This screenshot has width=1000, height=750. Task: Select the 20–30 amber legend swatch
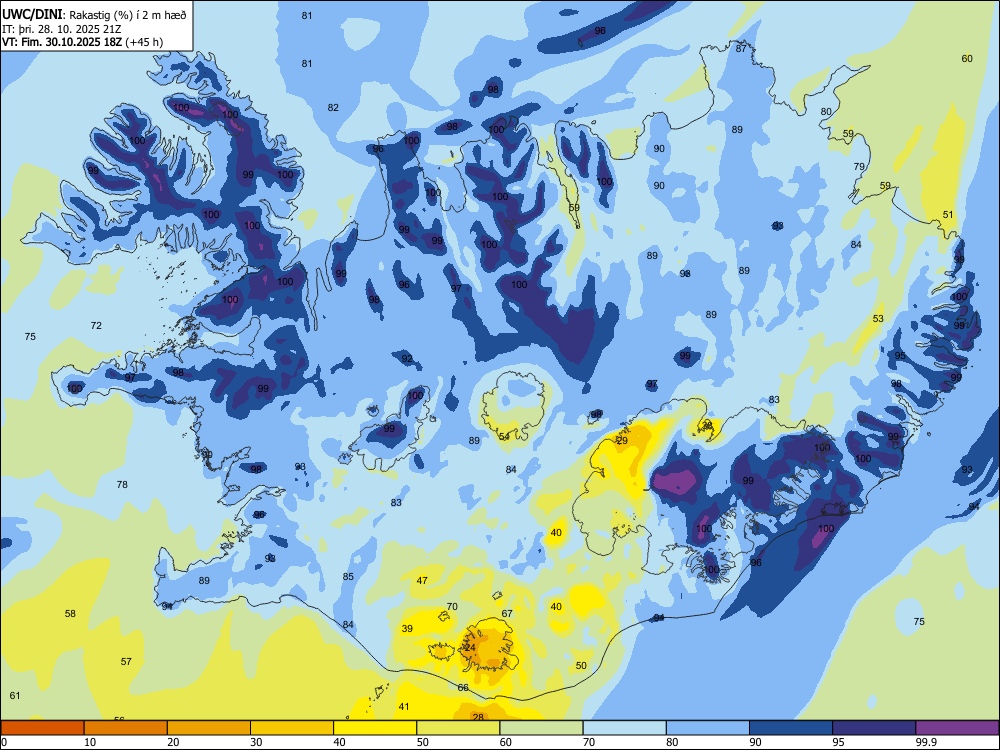[x=209, y=728]
